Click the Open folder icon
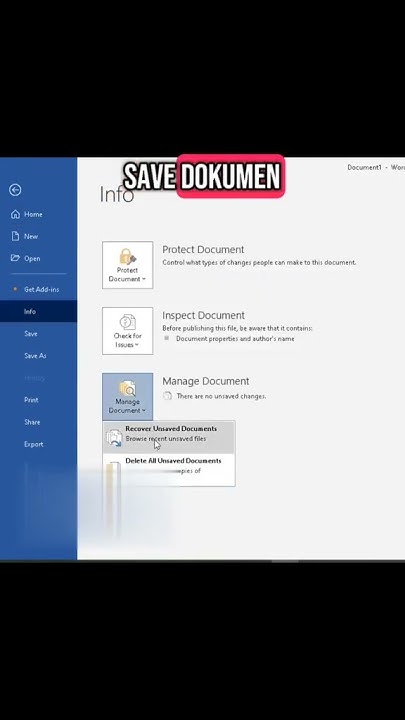 (x=15, y=258)
